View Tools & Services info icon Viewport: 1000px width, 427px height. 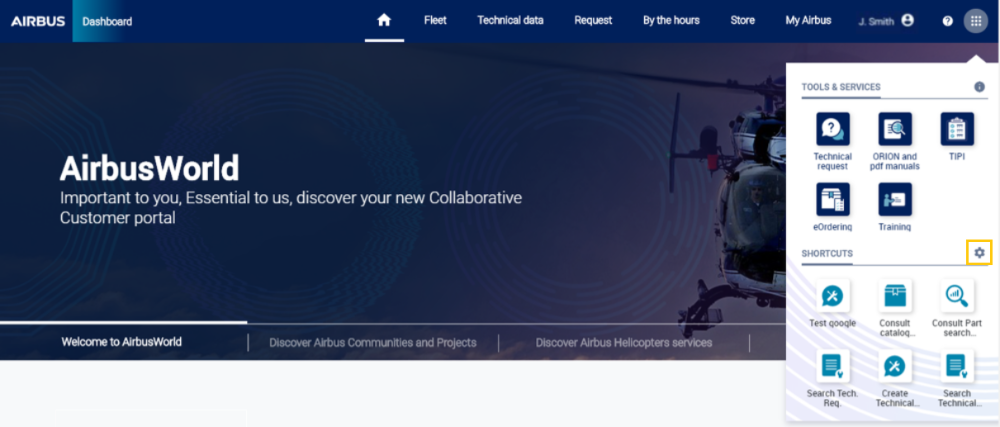coord(980,87)
